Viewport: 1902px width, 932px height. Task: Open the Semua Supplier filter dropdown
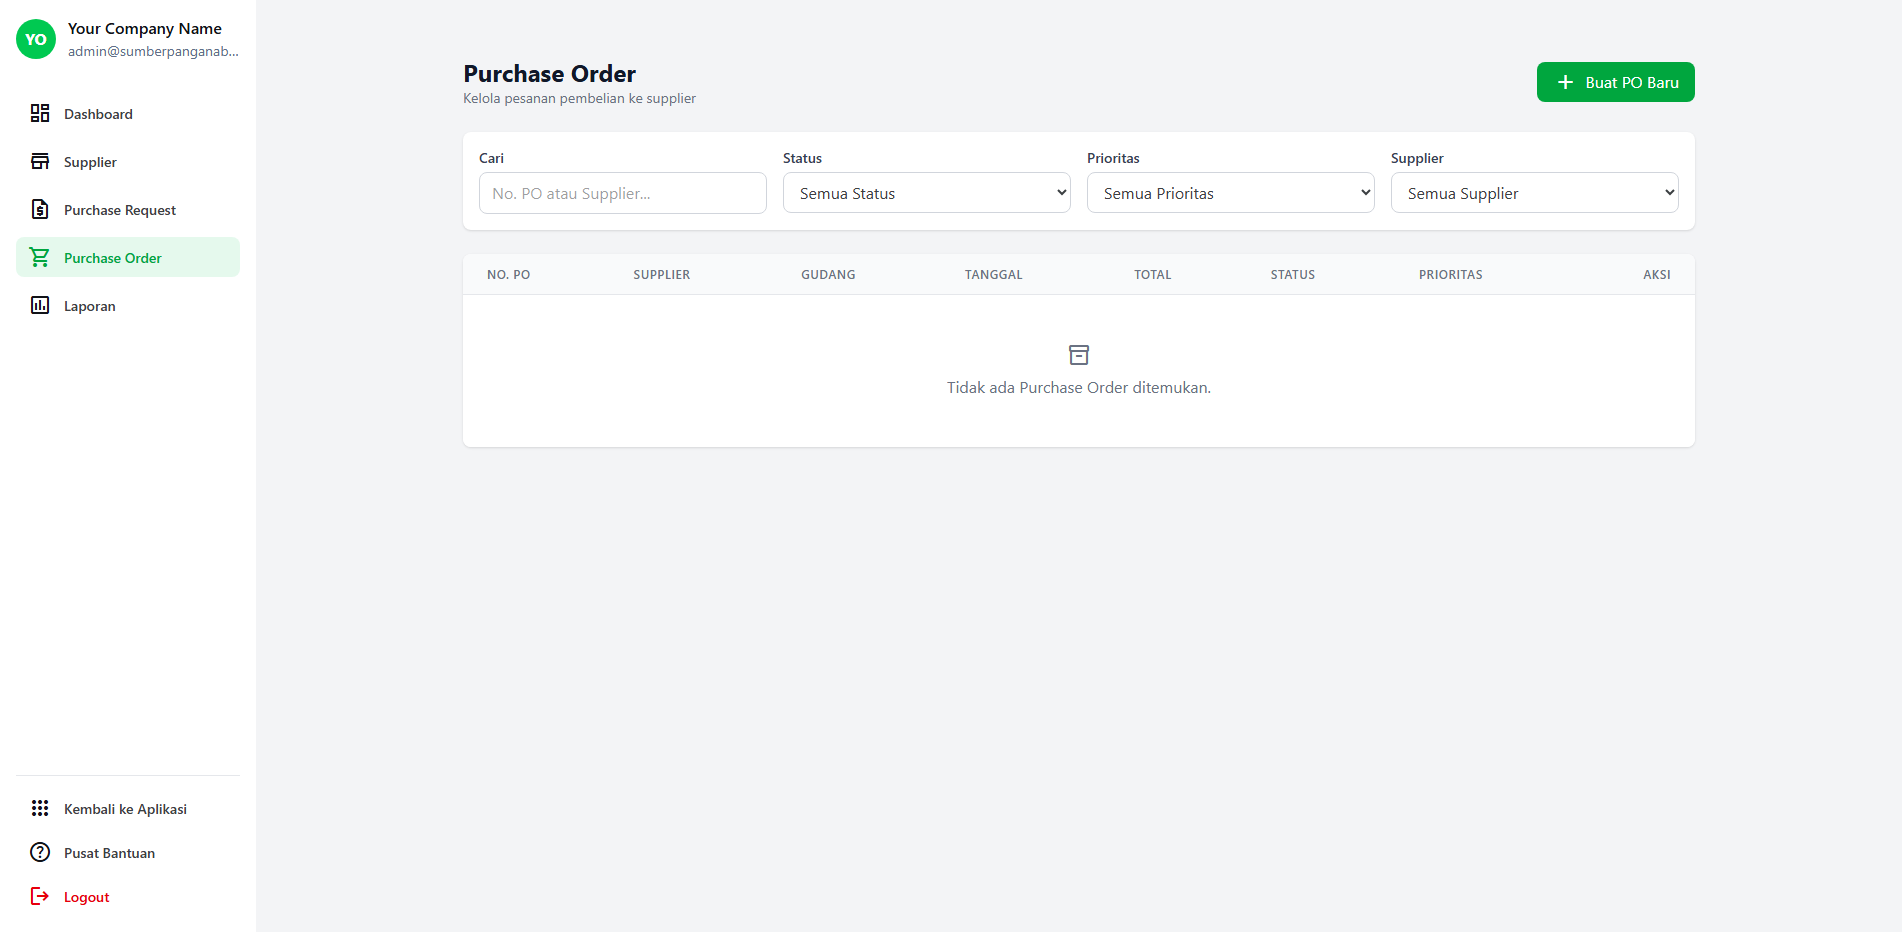click(1534, 193)
